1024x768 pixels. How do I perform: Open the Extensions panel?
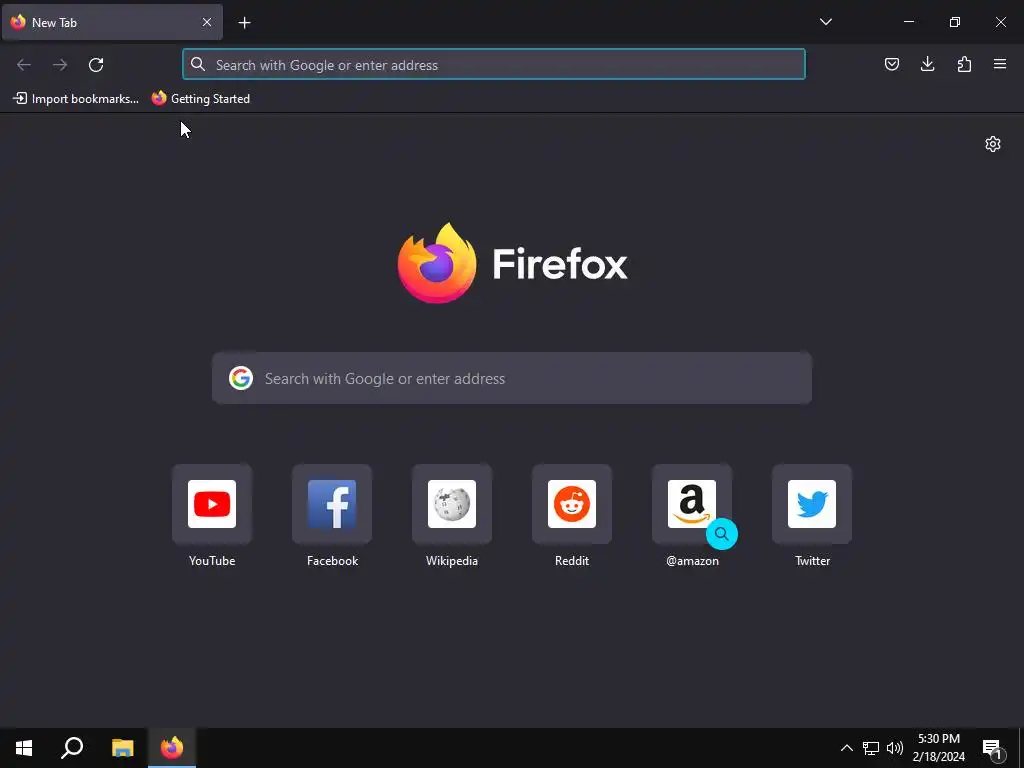click(x=964, y=64)
